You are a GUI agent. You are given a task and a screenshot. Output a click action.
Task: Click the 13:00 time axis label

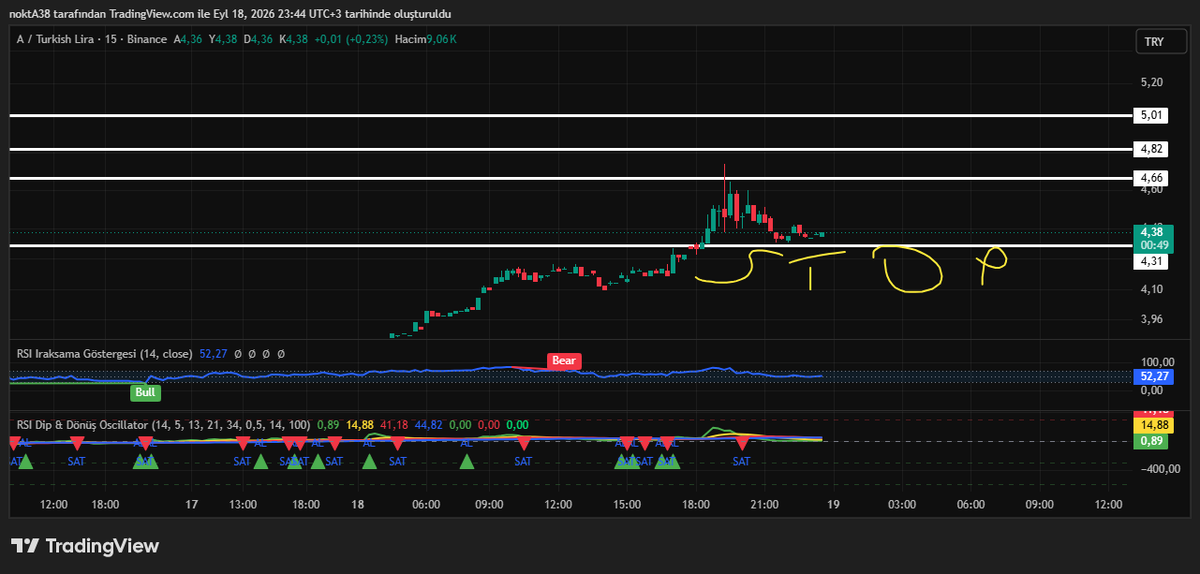click(244, 505)
